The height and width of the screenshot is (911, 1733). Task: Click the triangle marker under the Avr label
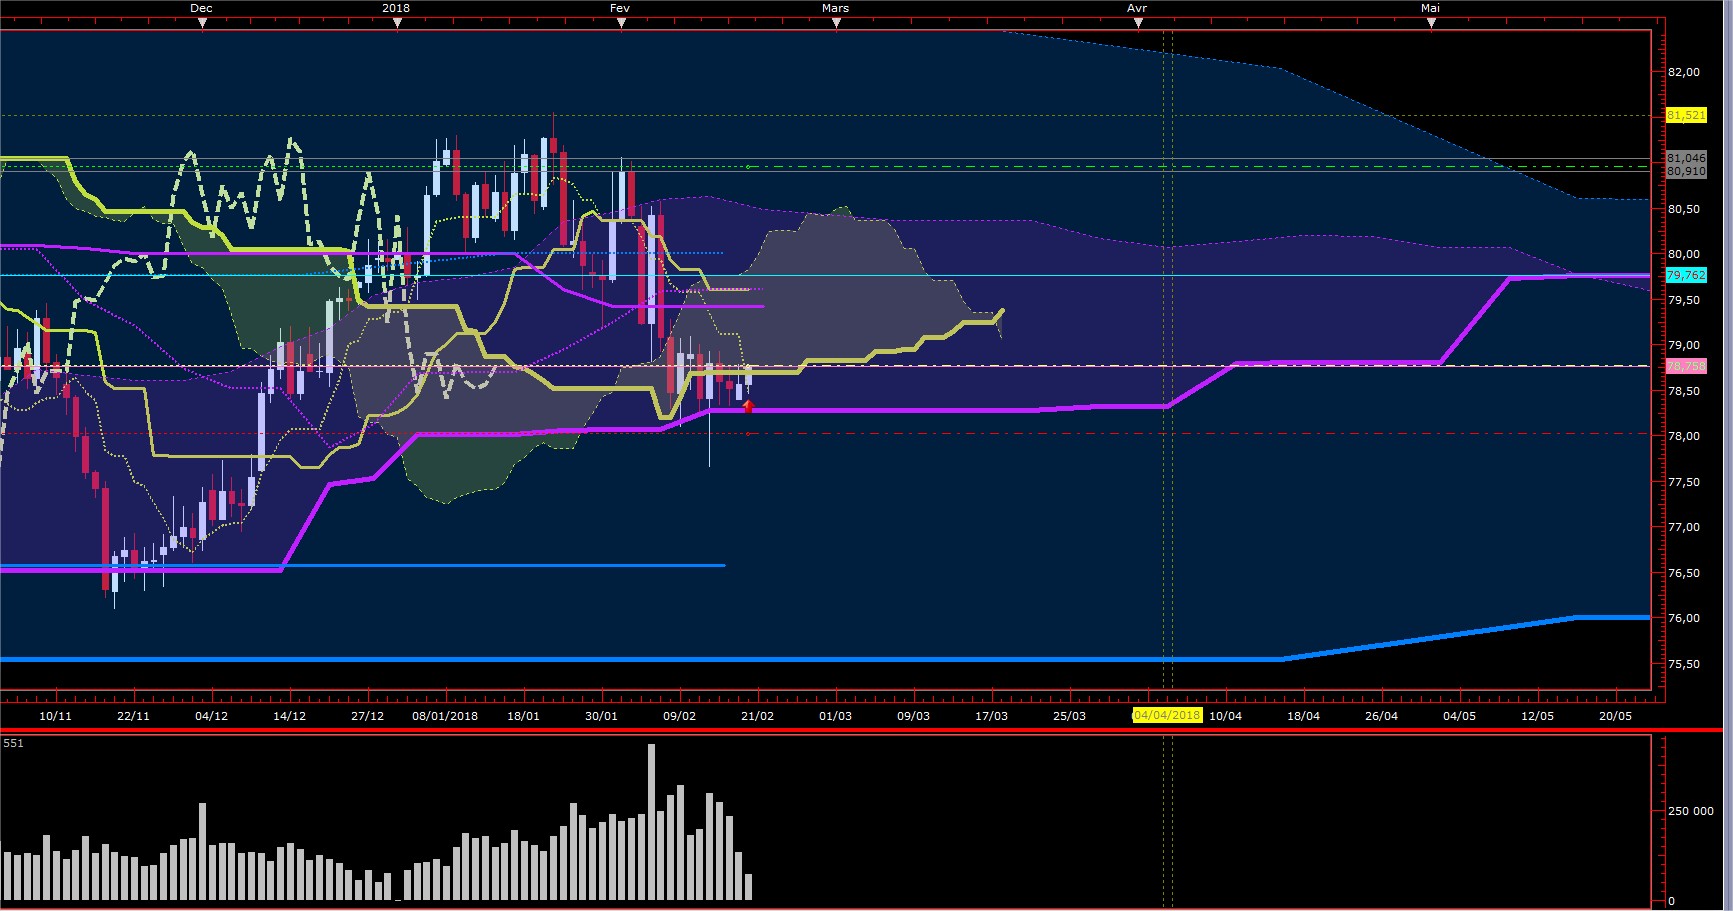1138,24
